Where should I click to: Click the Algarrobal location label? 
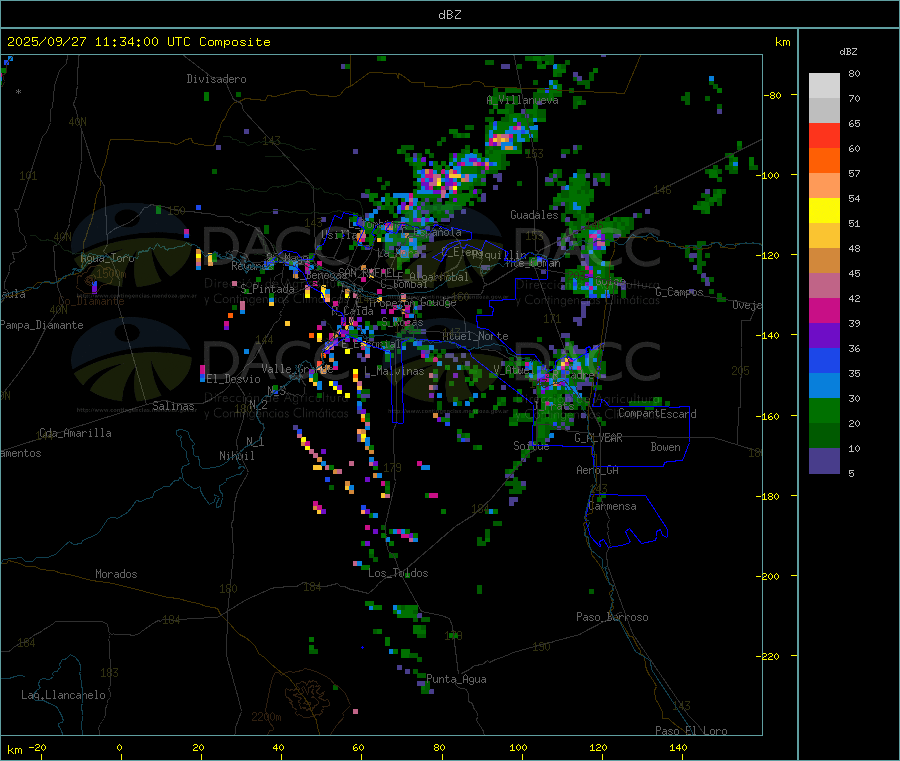[x=439, y=277]
